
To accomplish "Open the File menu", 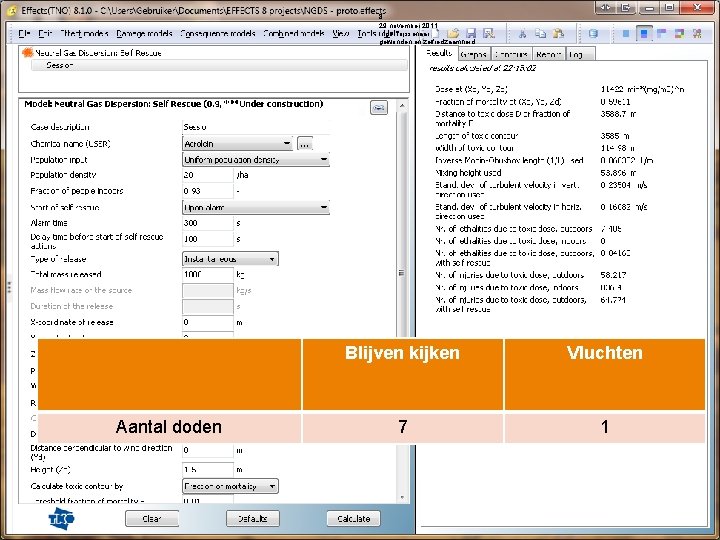I will pyautogui.click(x=24, y=34).
